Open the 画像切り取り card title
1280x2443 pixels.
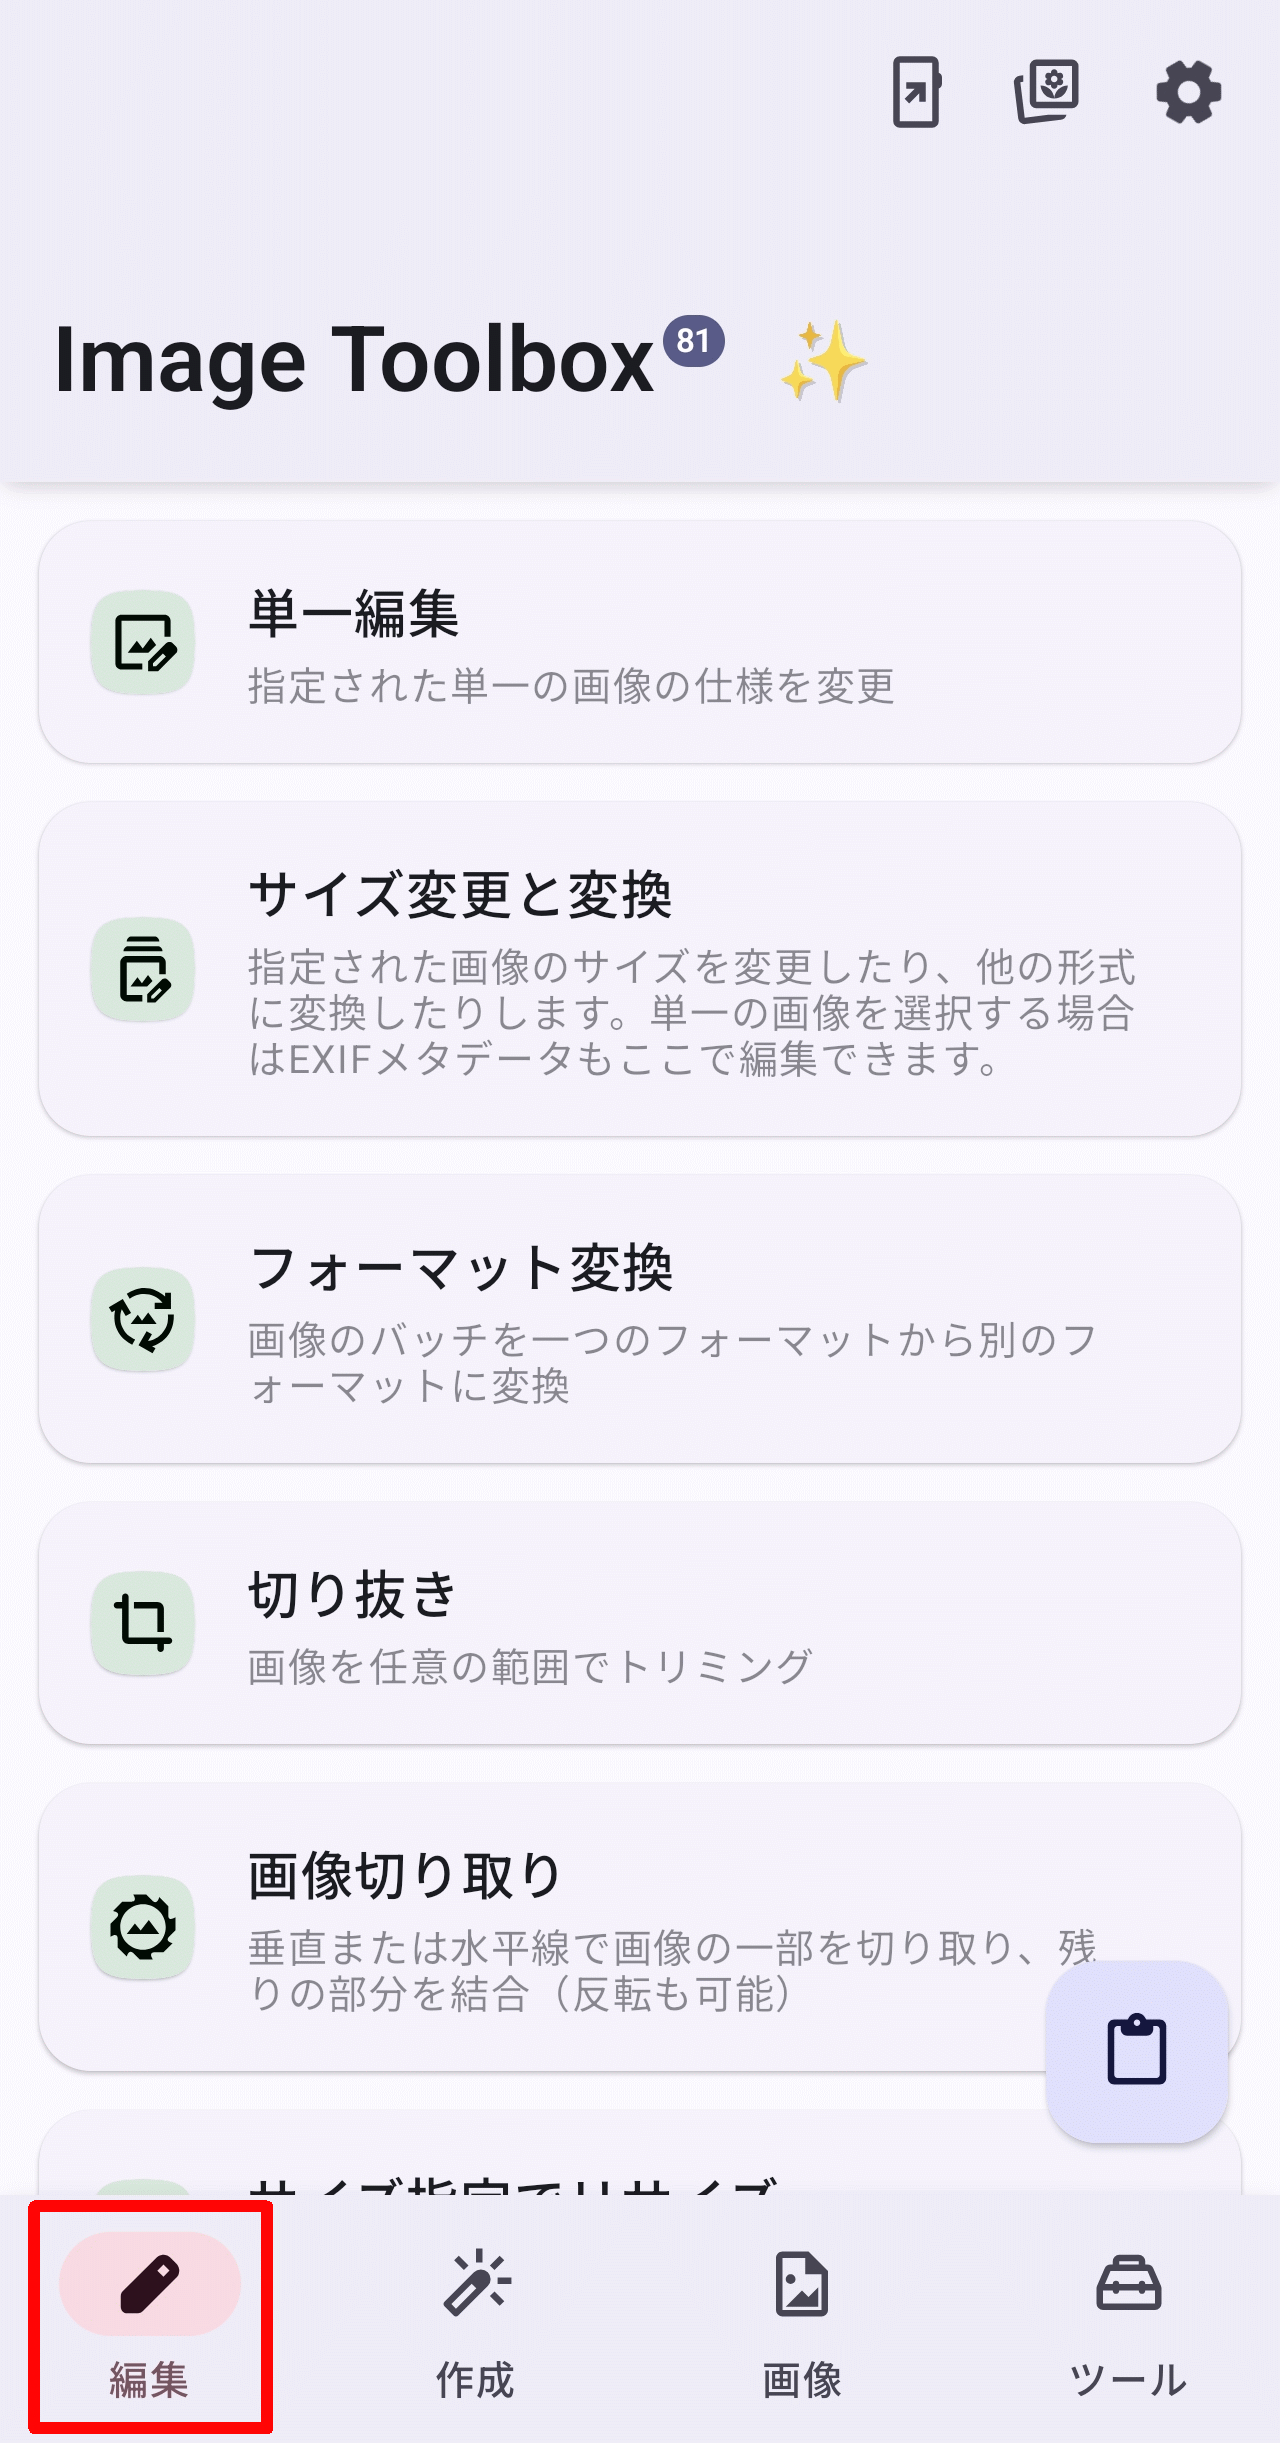pos(405,1875)
